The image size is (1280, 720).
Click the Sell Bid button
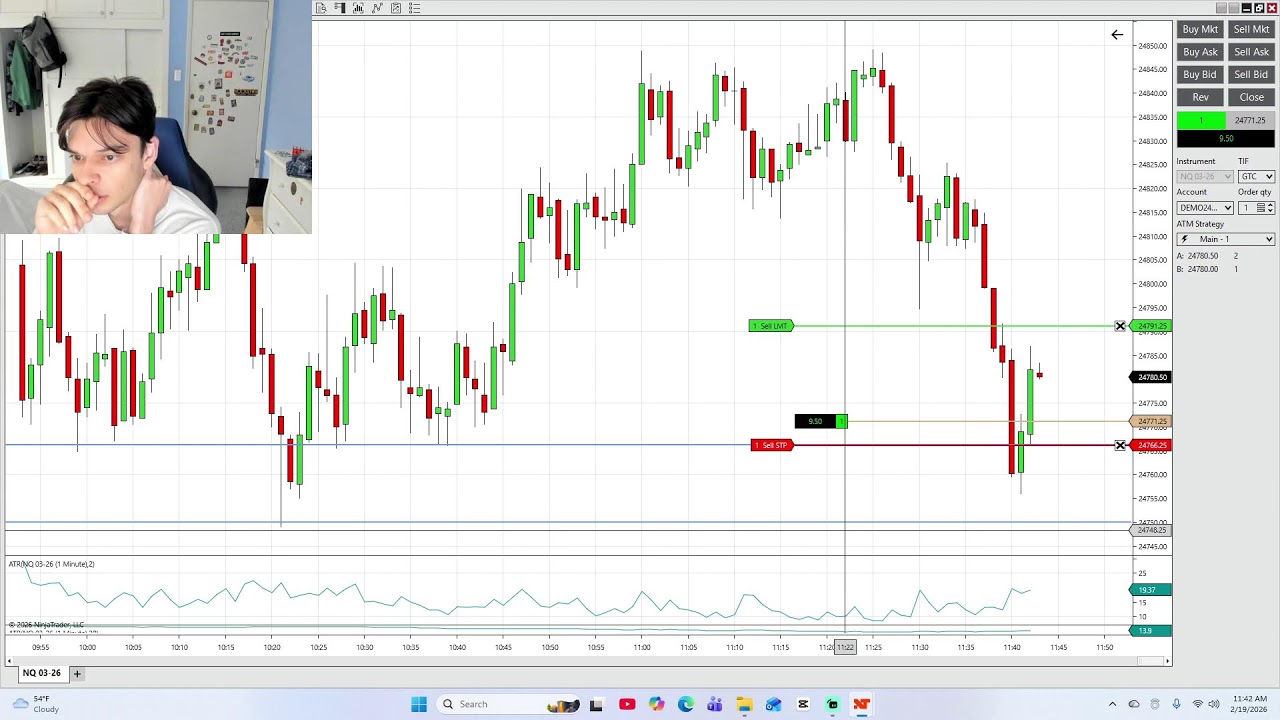(1251, 75)
